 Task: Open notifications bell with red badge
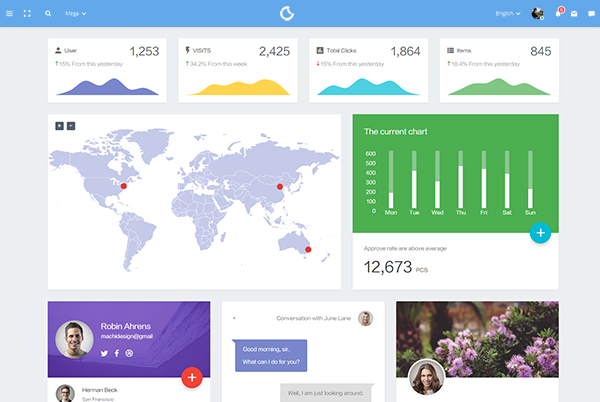pos(558,13)
